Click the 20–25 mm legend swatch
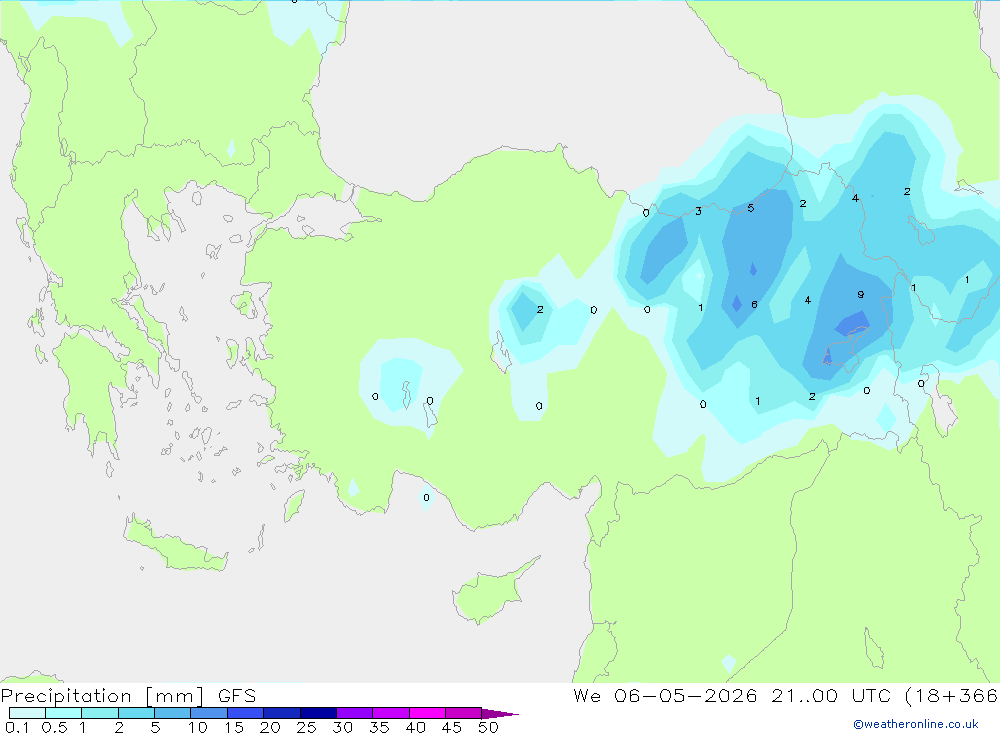The image size is (1000, 733). pos(282,713)
